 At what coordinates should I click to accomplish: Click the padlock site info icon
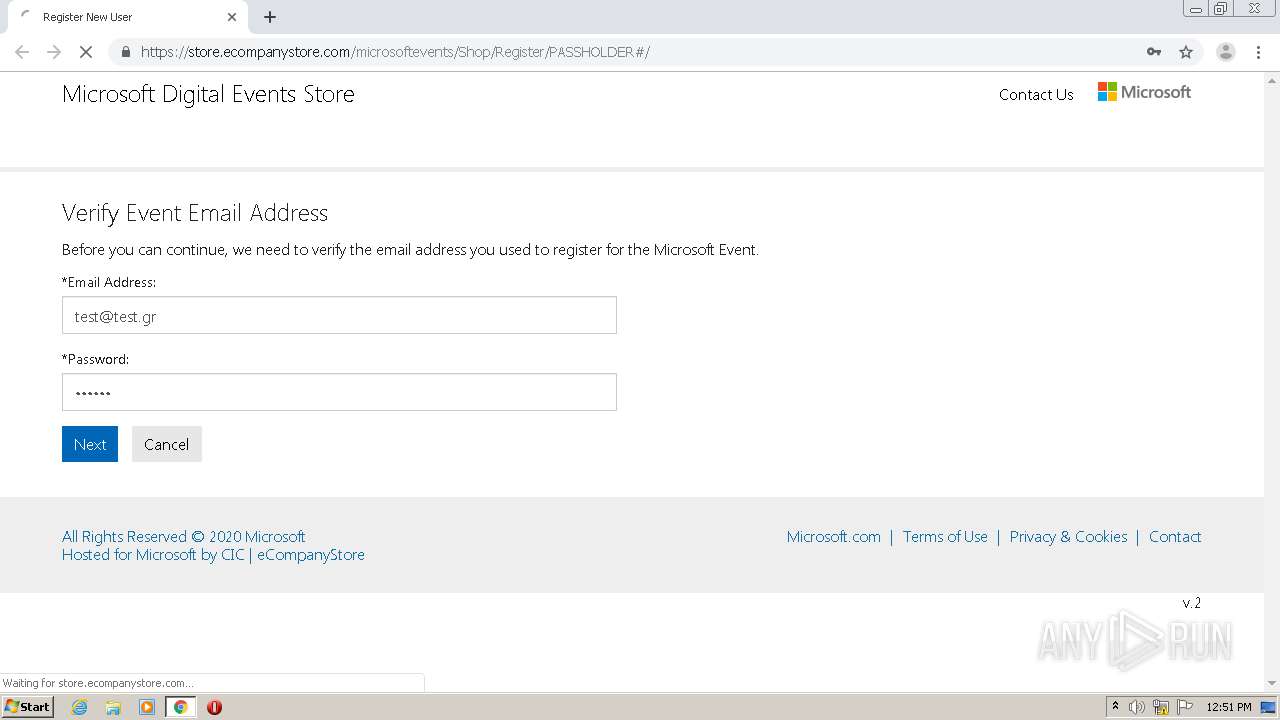coord(125,52)
